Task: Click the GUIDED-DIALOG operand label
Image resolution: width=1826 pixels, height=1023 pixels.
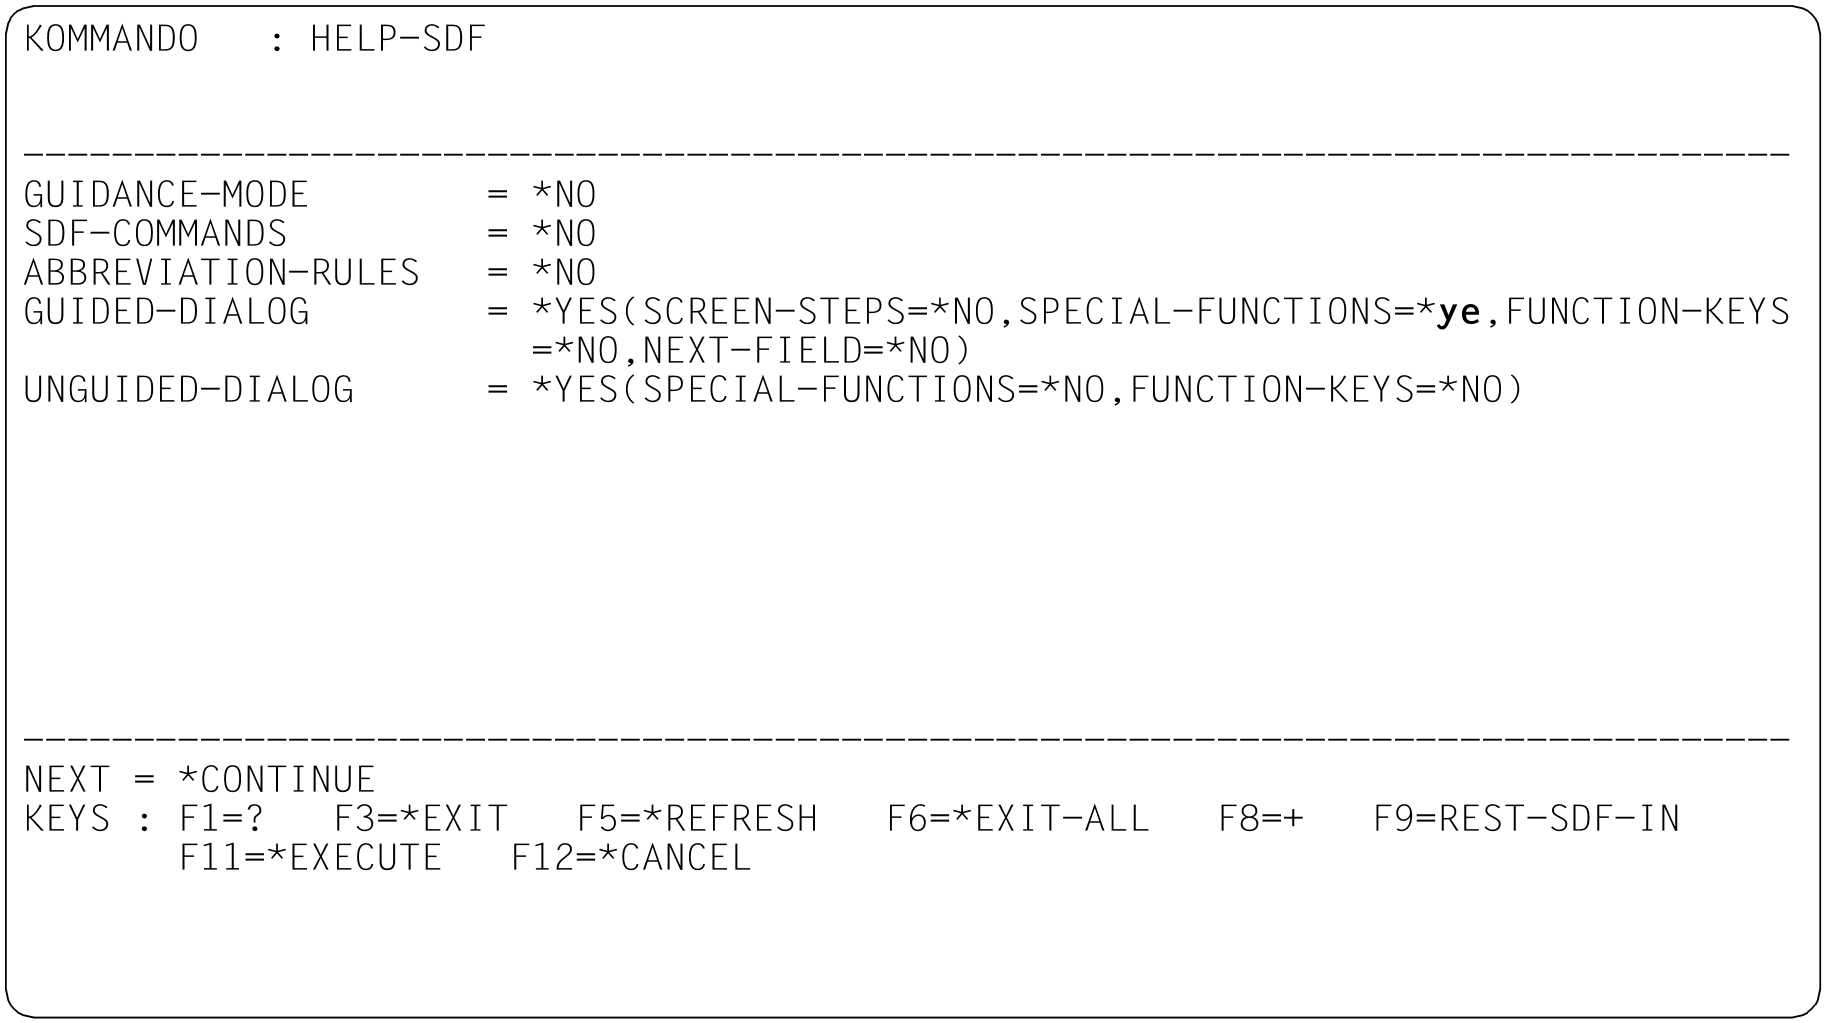Action: pyautogui.click(x=167, y=312)
